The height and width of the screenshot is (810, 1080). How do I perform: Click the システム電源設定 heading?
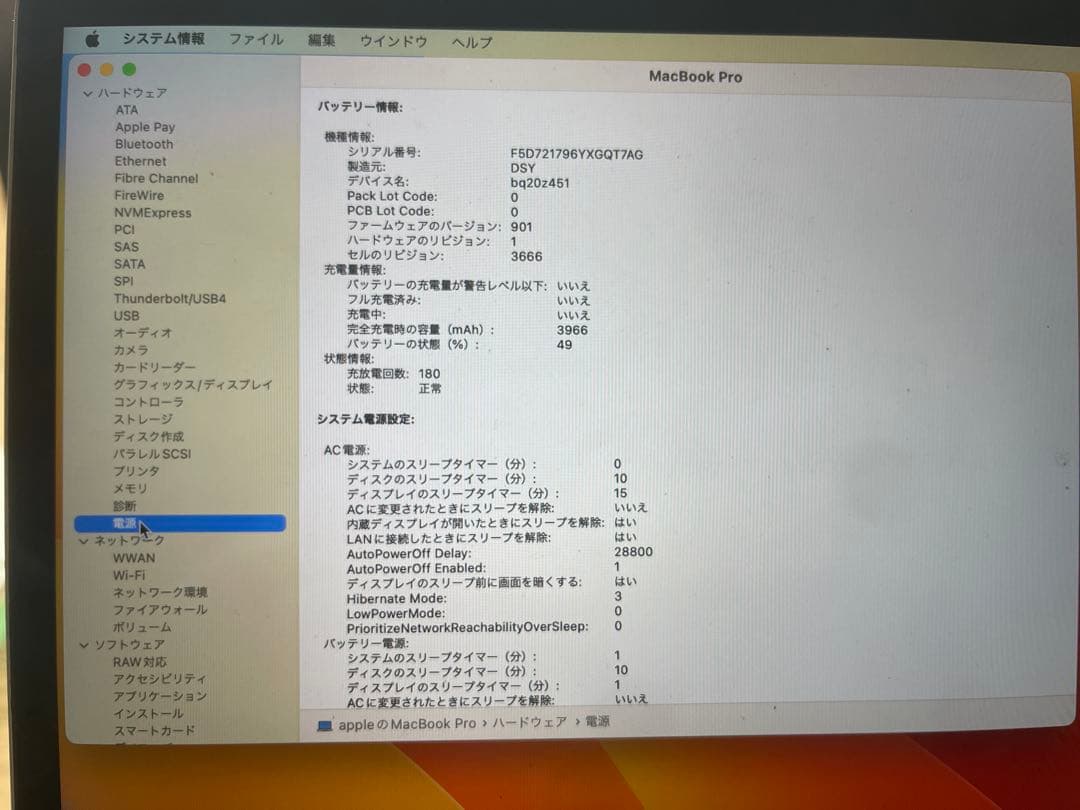[x=366, y=419]
